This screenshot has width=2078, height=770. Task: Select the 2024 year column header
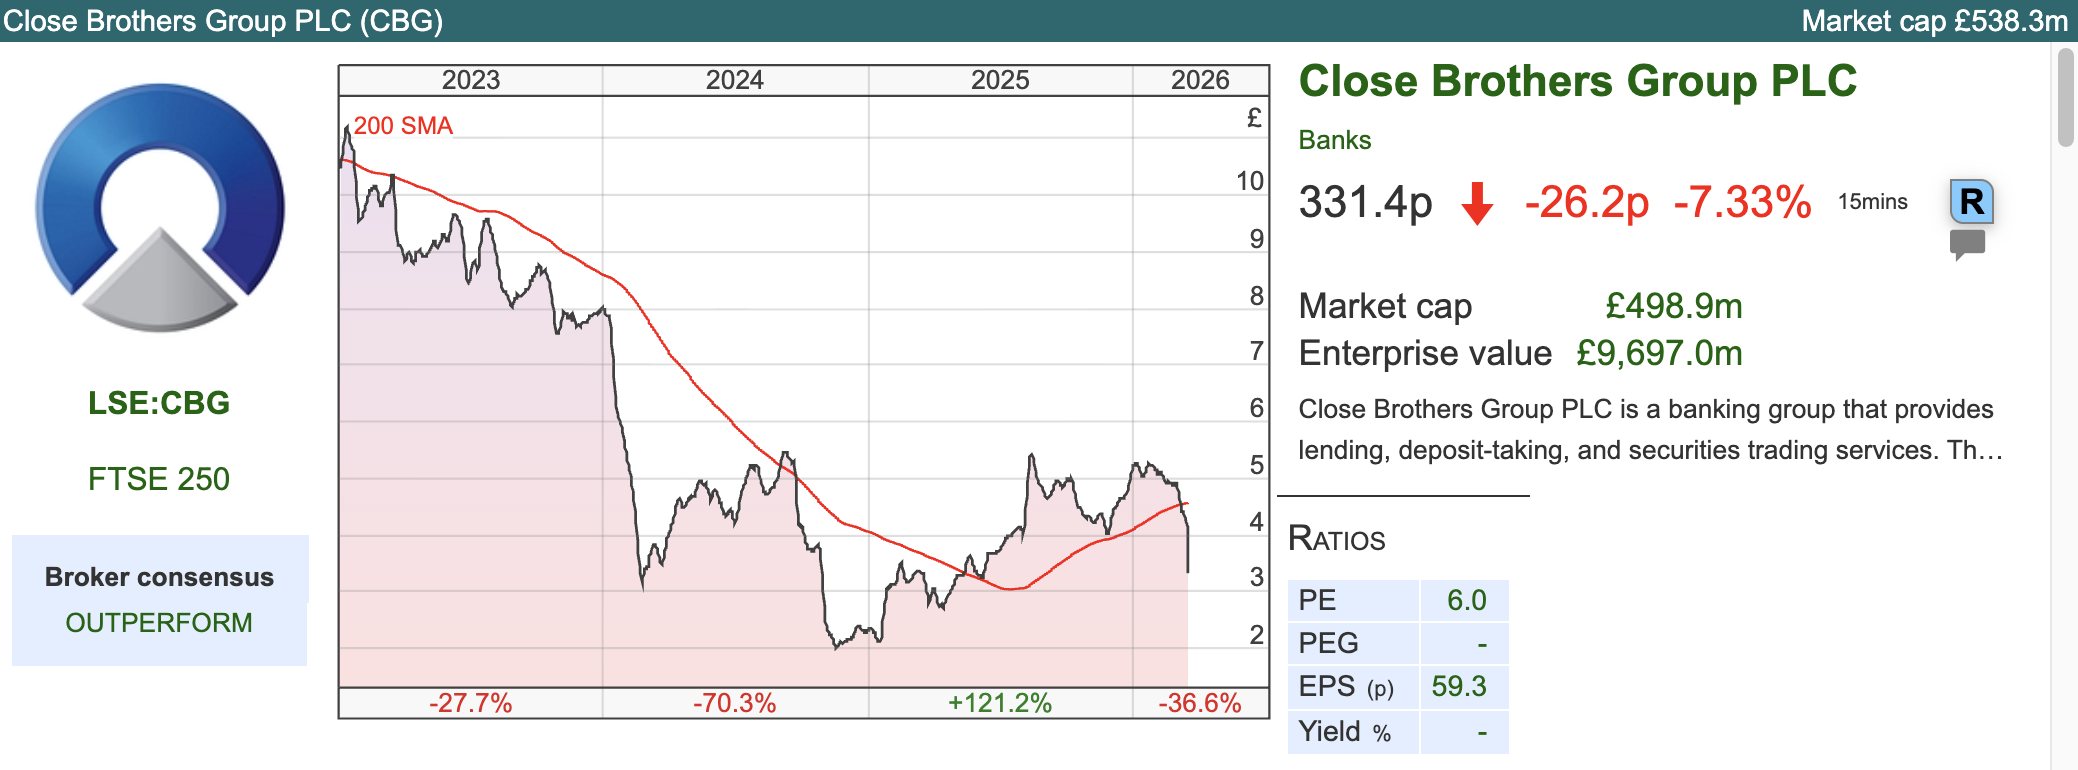735,80
